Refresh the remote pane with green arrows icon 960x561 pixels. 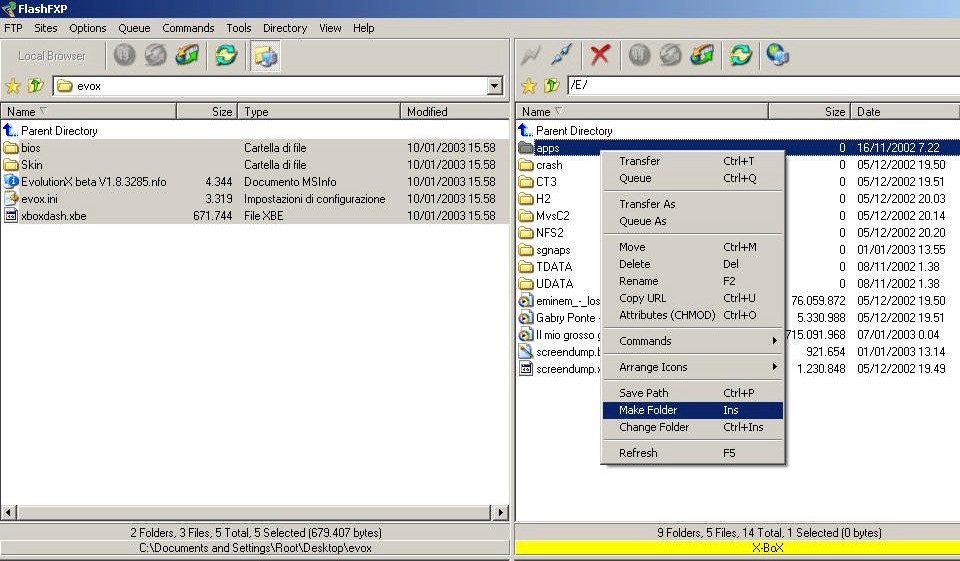(x=740, y=55)
